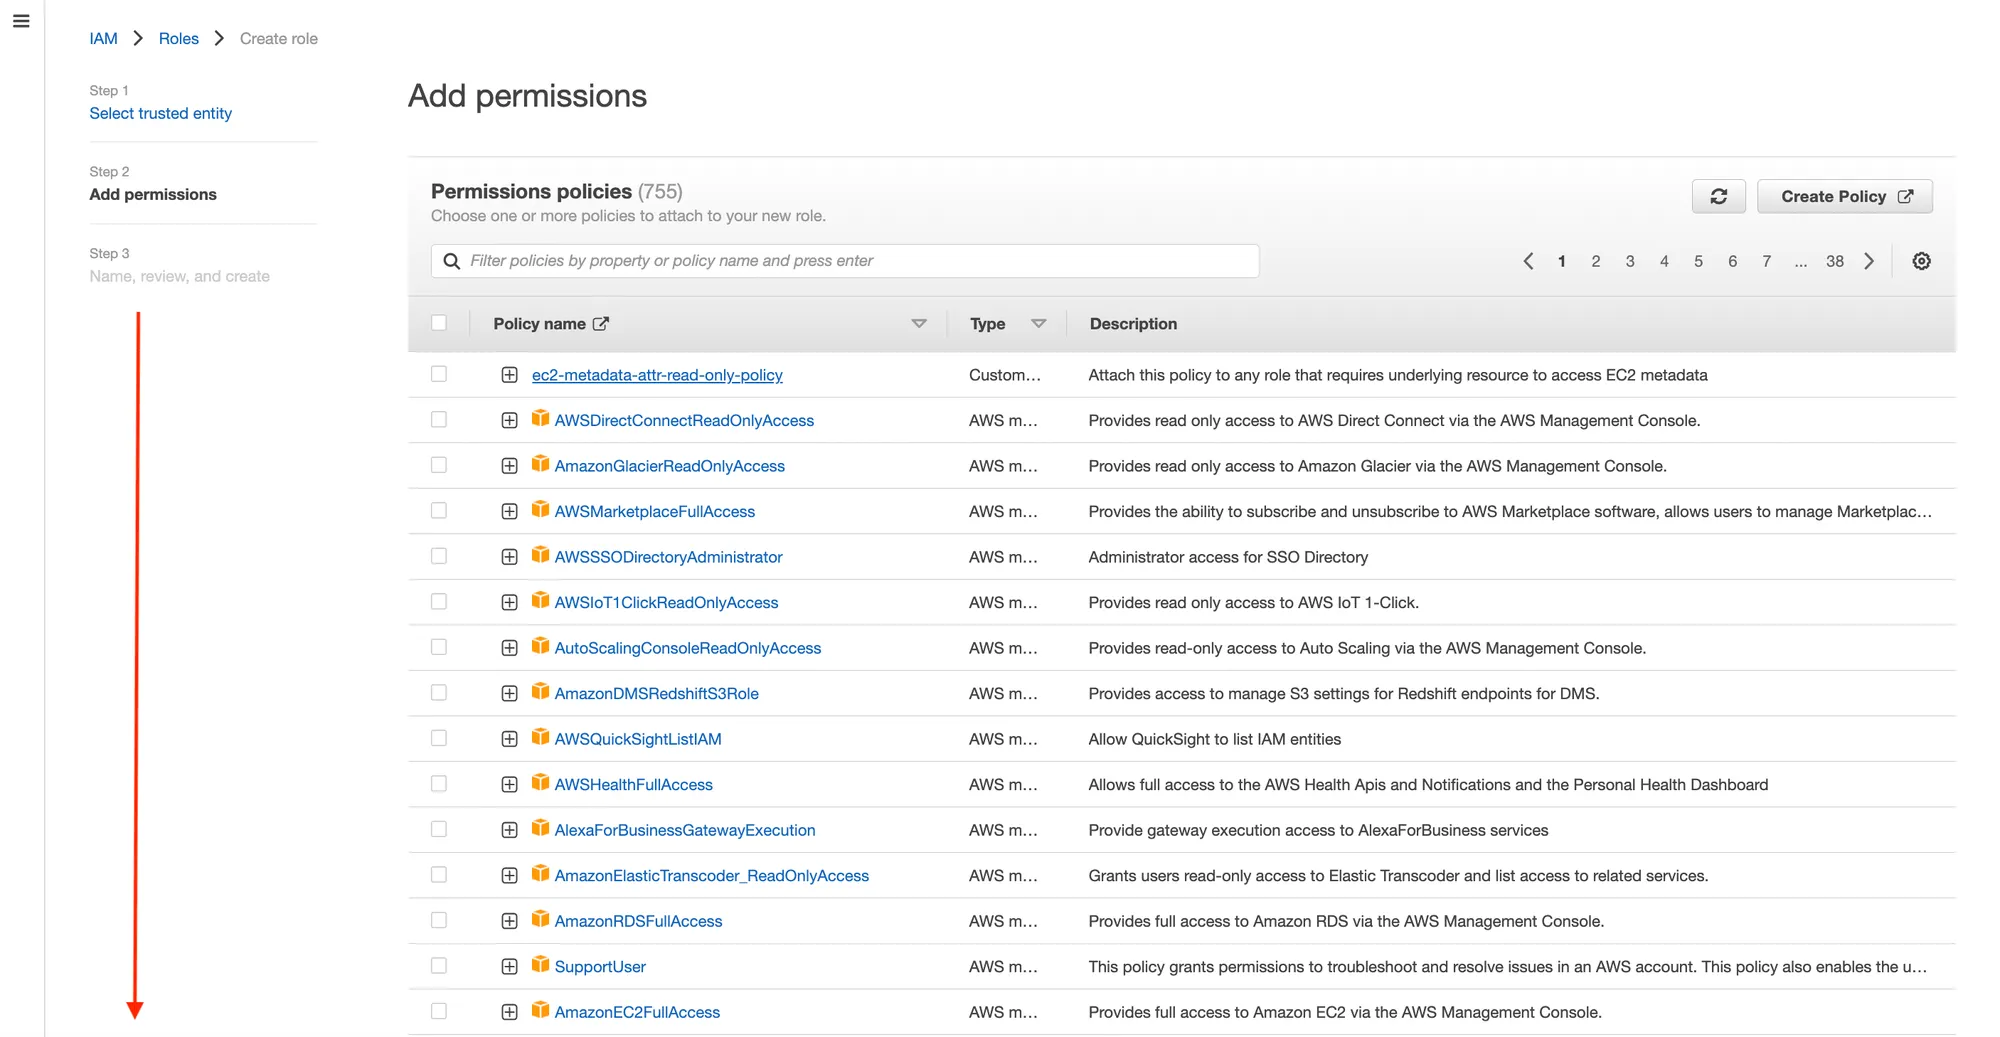Check the ec2-metadata-attr-read-only-policy checkbox
The width and height of the screenshot is (2000, 1037).
(439, 374)
